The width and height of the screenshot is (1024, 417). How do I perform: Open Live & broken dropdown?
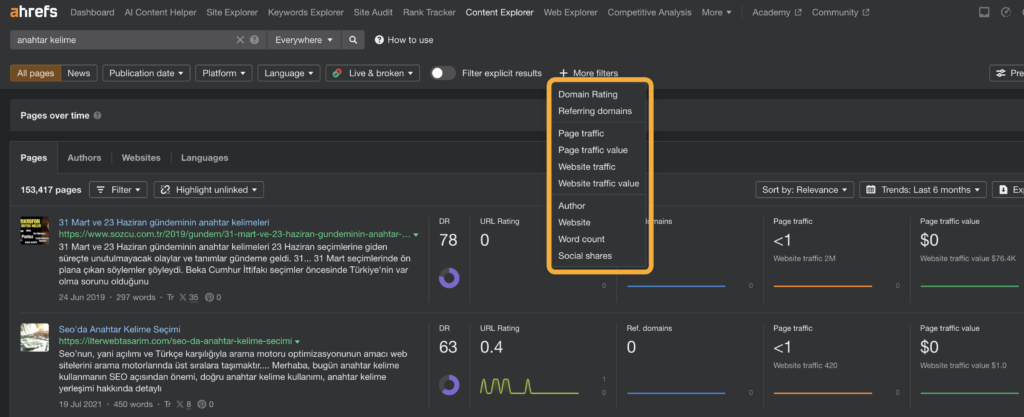tap(372, 73)
